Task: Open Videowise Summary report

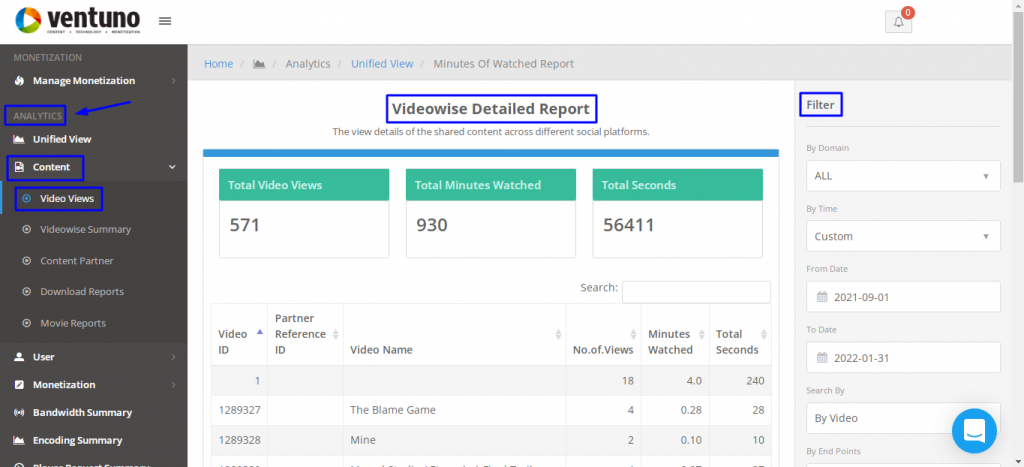Action: pos(86,229)
